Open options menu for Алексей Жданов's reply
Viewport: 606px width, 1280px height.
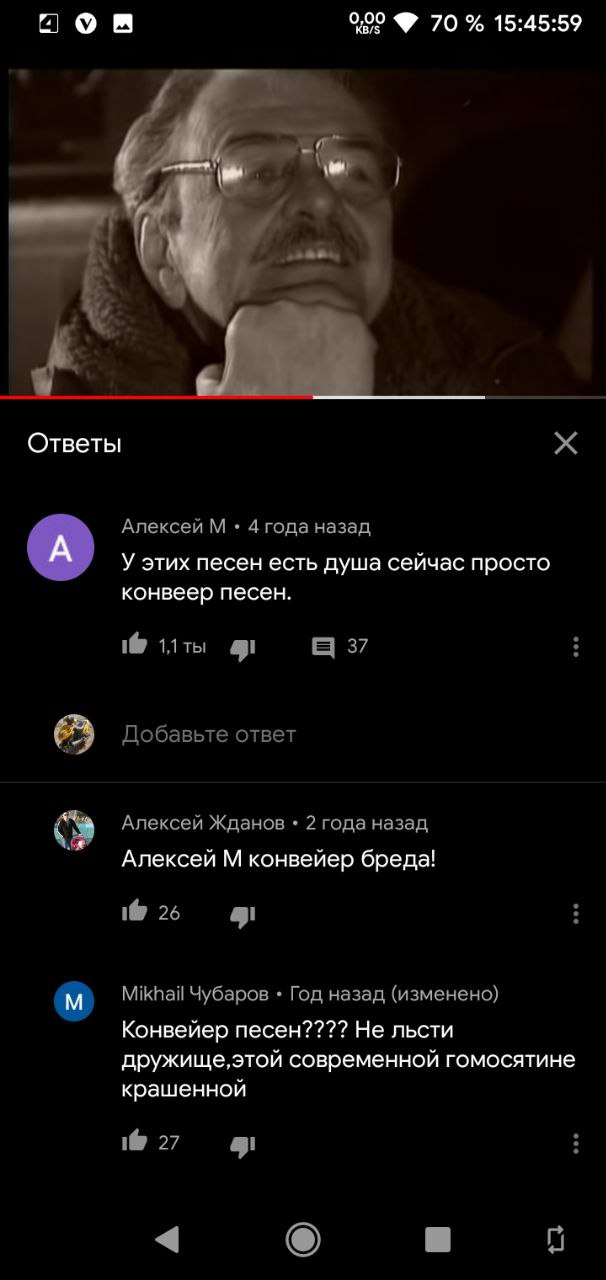[576, 913]
